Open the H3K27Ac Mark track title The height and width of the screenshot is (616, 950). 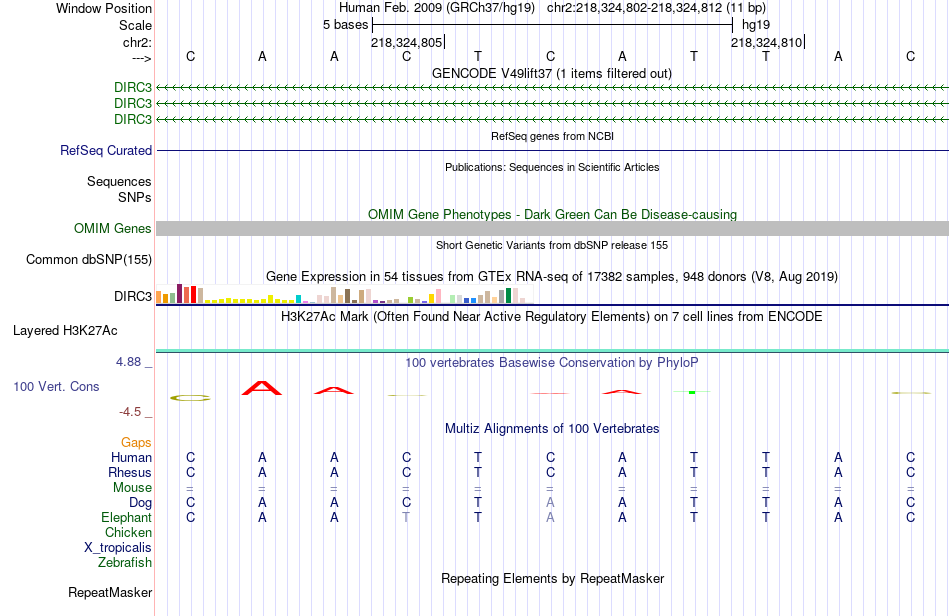coord(551,317)
